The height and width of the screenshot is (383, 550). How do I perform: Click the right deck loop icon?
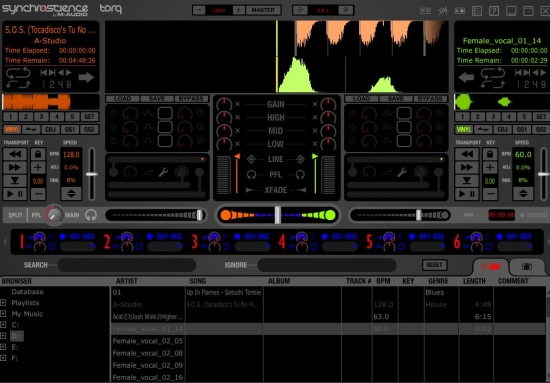493,78
